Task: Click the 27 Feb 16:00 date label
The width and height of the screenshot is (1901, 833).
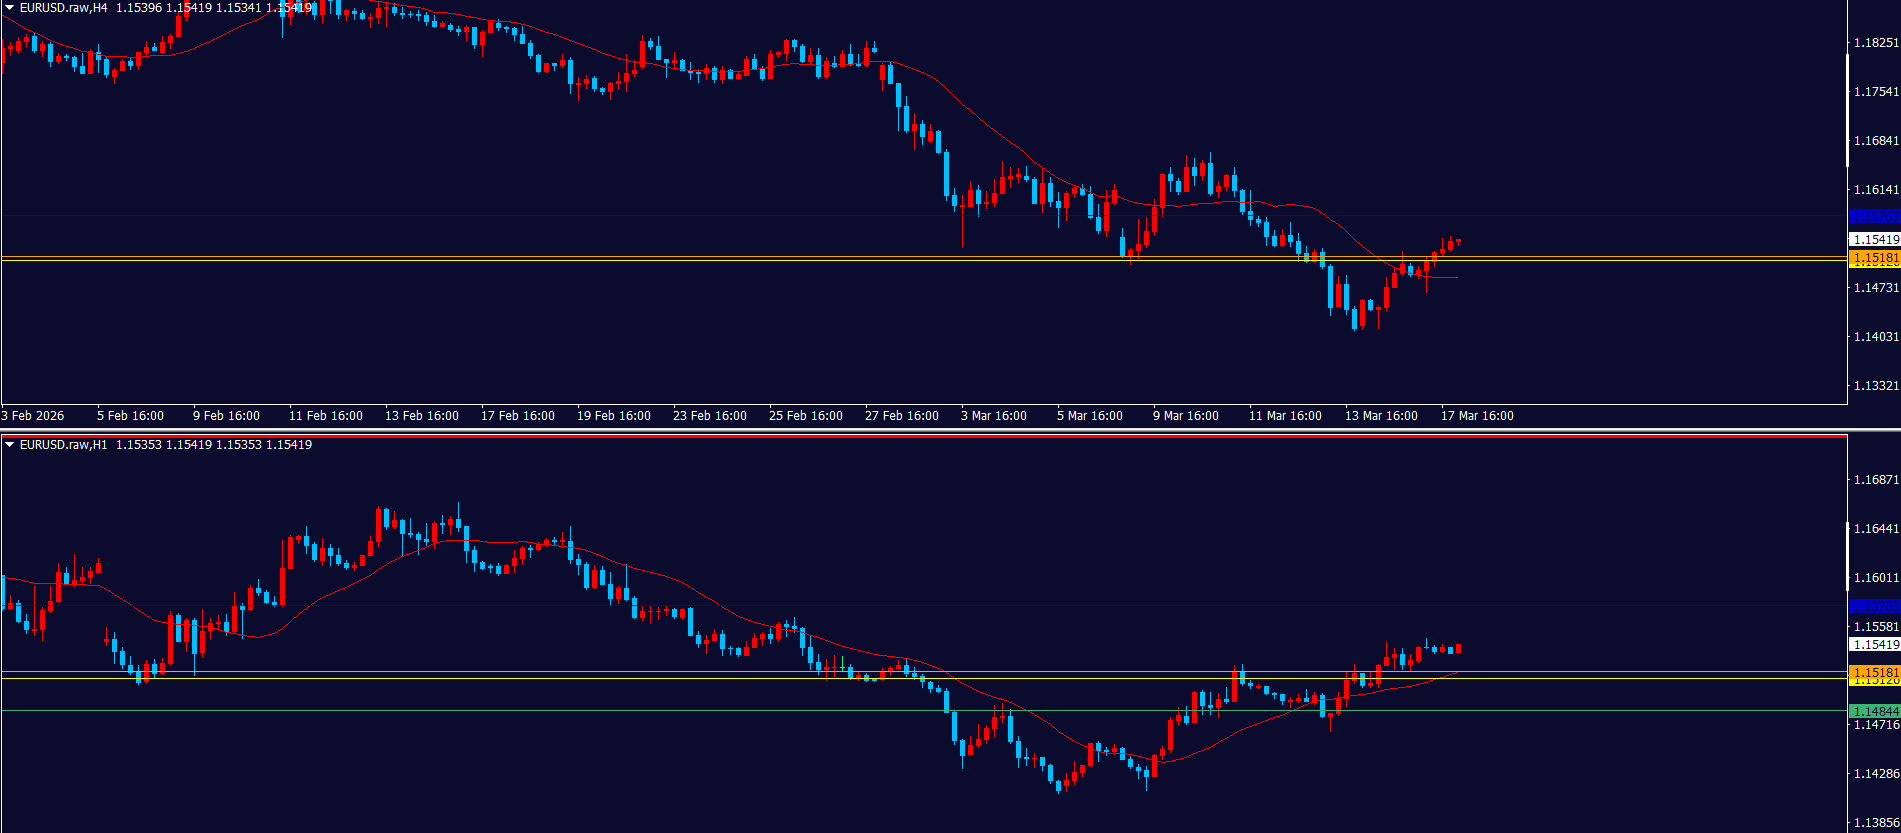Action: pos(901,416)
